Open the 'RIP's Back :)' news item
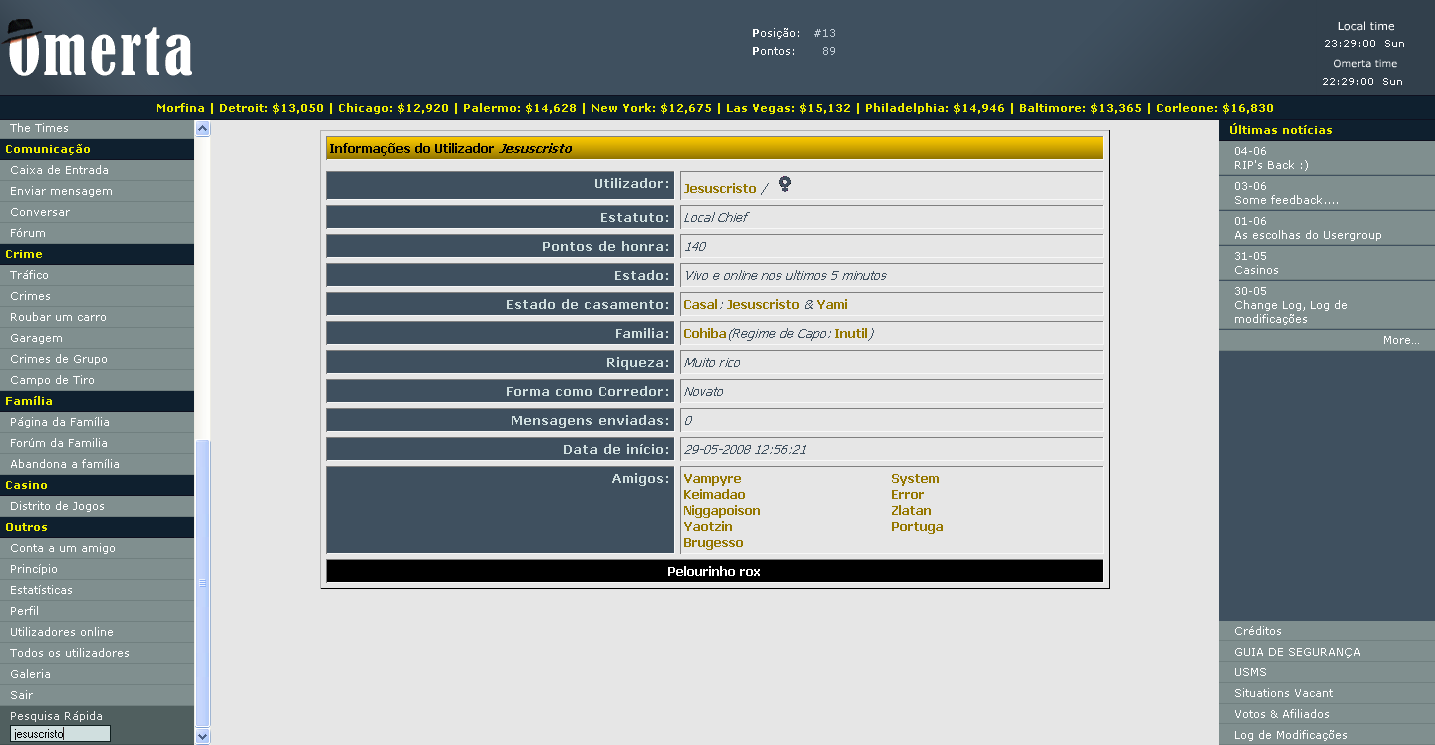The height and width of the screenshot is (745, 1435). (x=1271, y=165)
